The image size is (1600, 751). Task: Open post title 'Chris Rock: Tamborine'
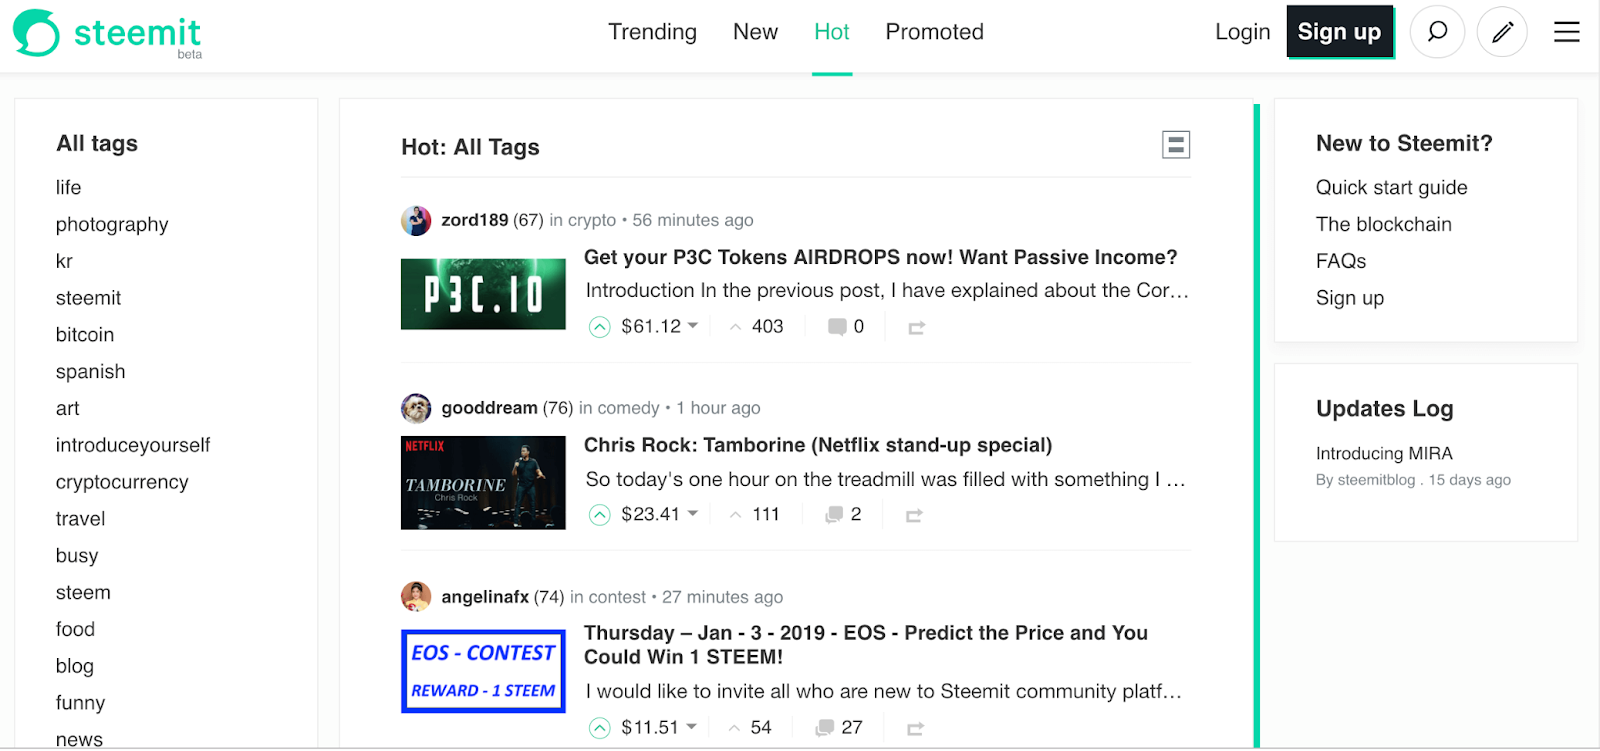[x=818, y=446]
